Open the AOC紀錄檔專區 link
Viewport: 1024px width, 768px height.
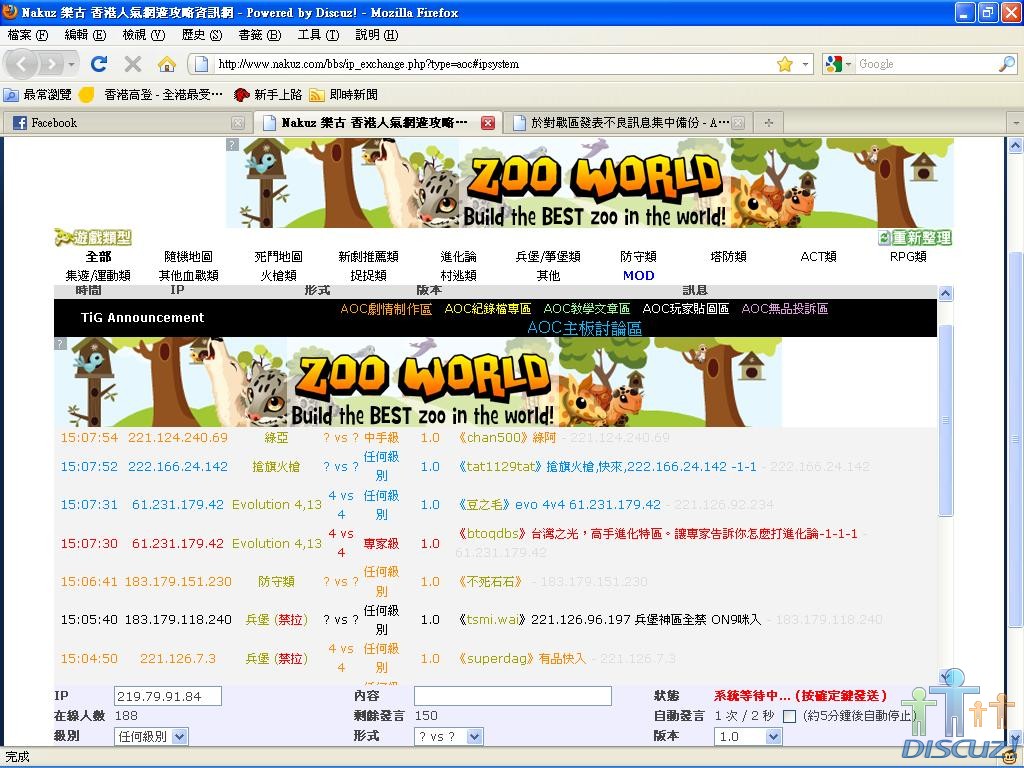click(488, 309)
